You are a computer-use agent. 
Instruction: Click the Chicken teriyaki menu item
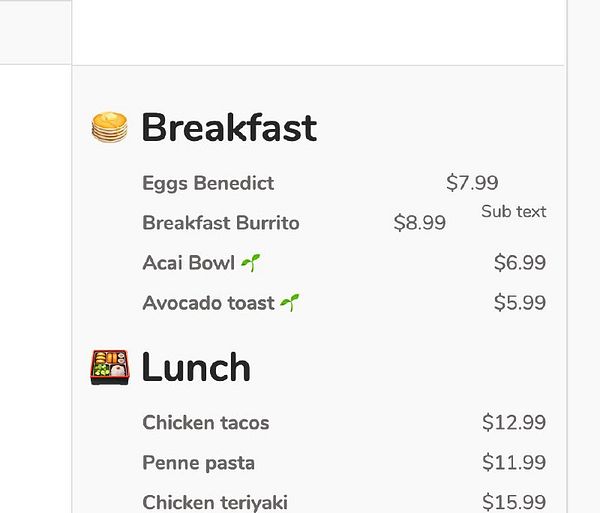pyautogui.click(x=215, y=502)
